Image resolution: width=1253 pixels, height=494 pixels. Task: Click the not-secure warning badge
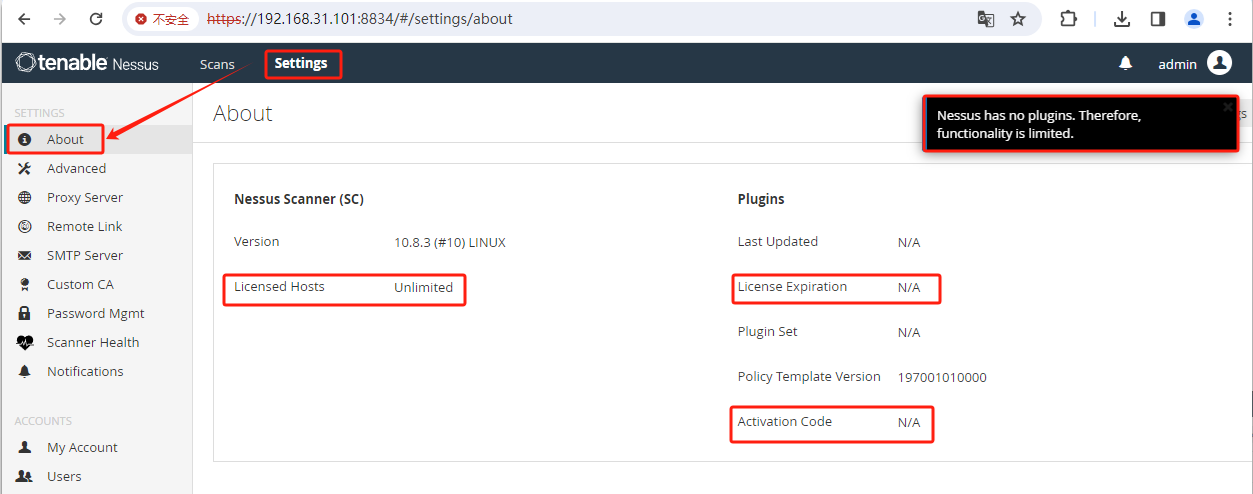(163, 19)
